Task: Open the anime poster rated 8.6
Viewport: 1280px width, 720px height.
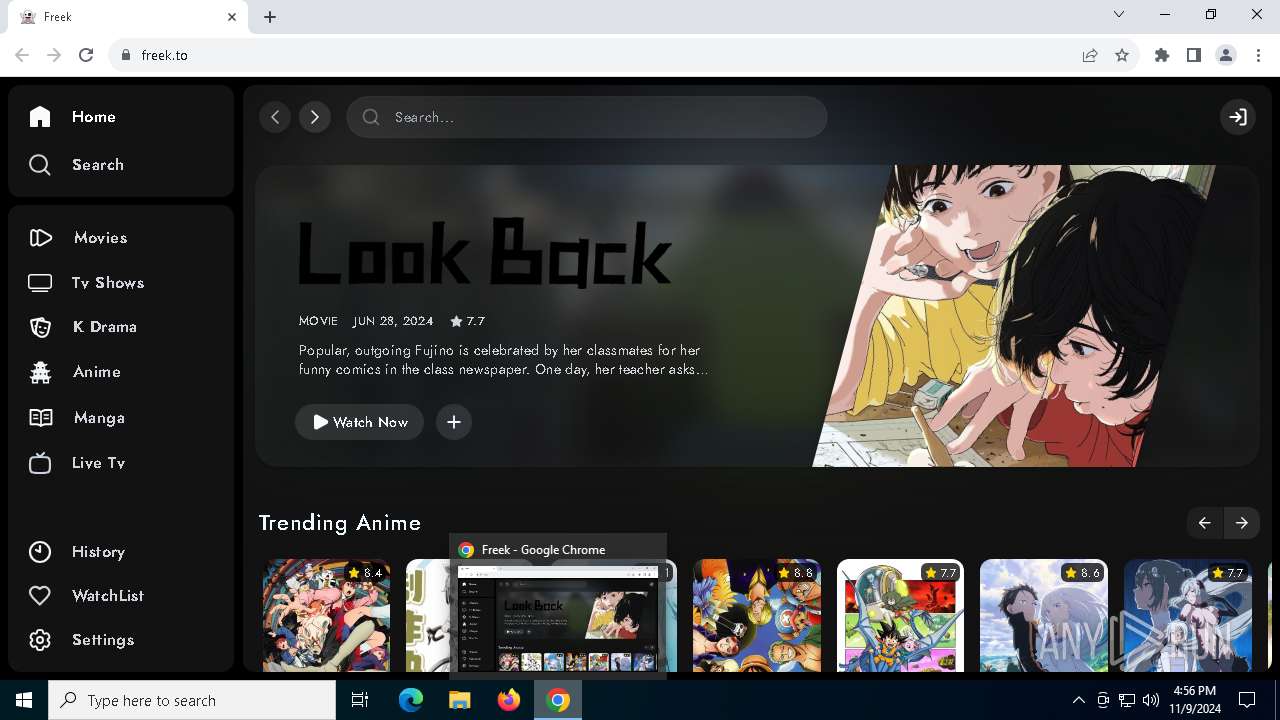Action: [x=1044, y=615]
